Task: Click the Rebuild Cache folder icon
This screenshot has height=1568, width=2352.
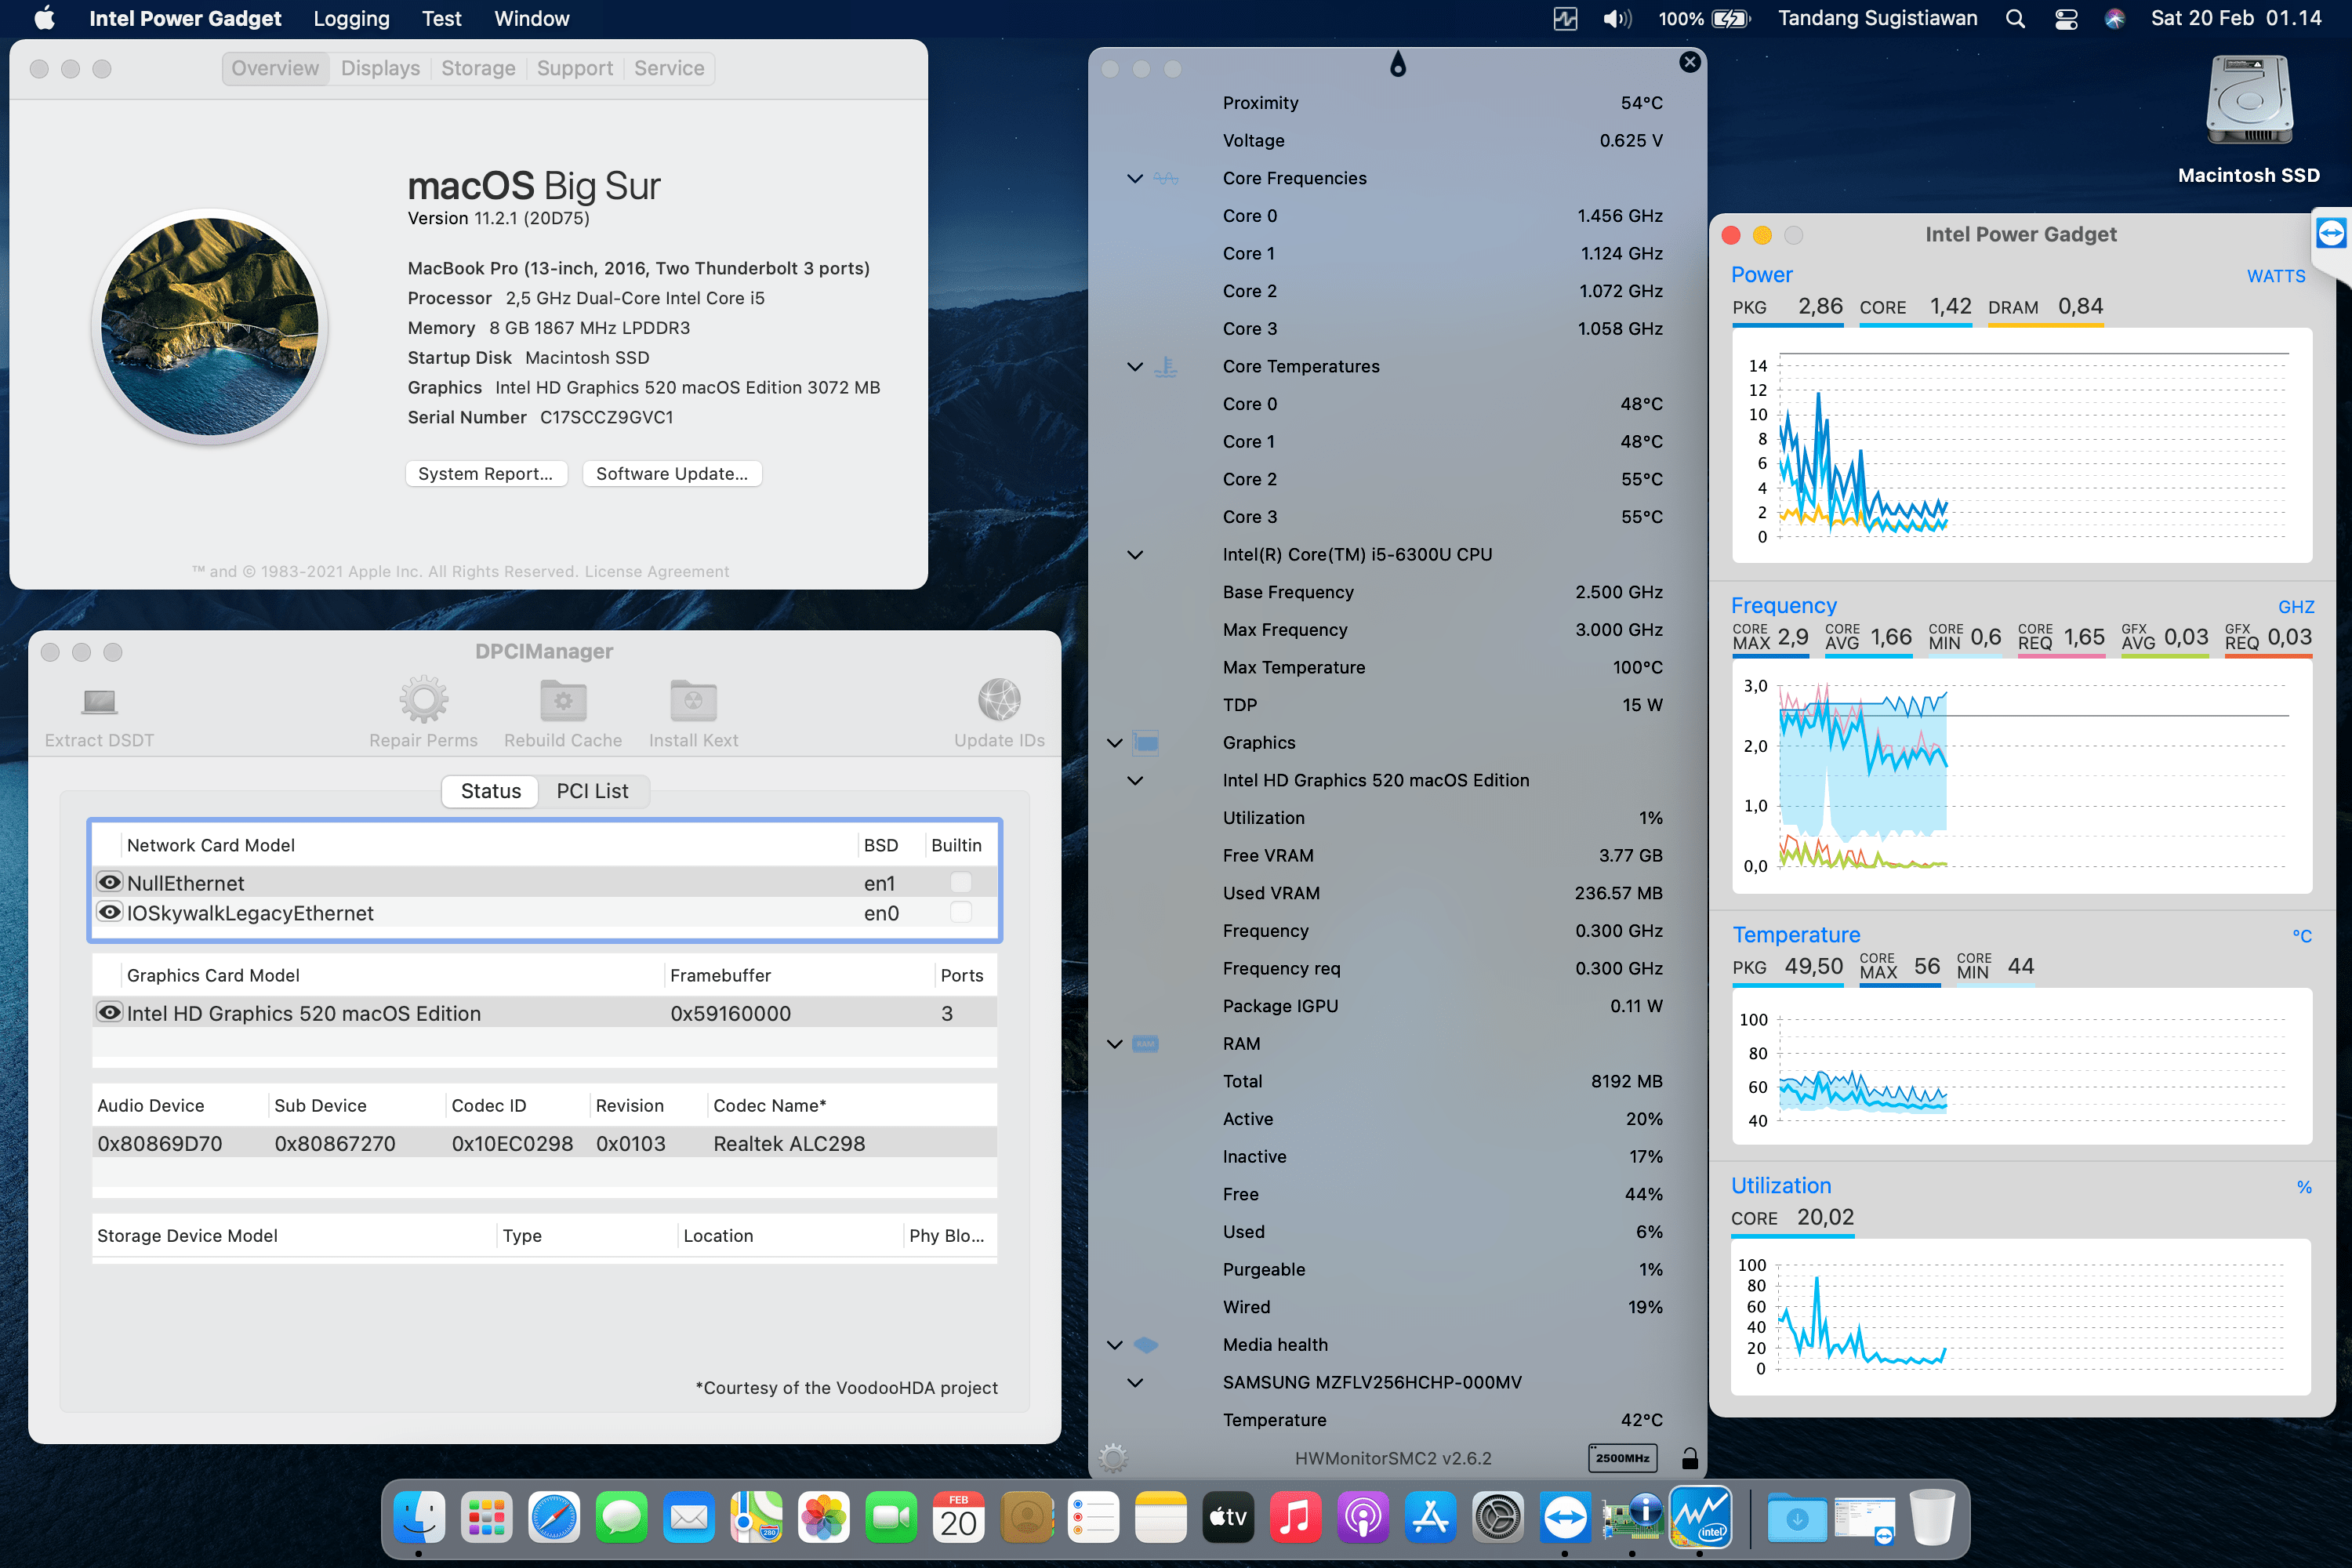Action: tap(563, 700)
